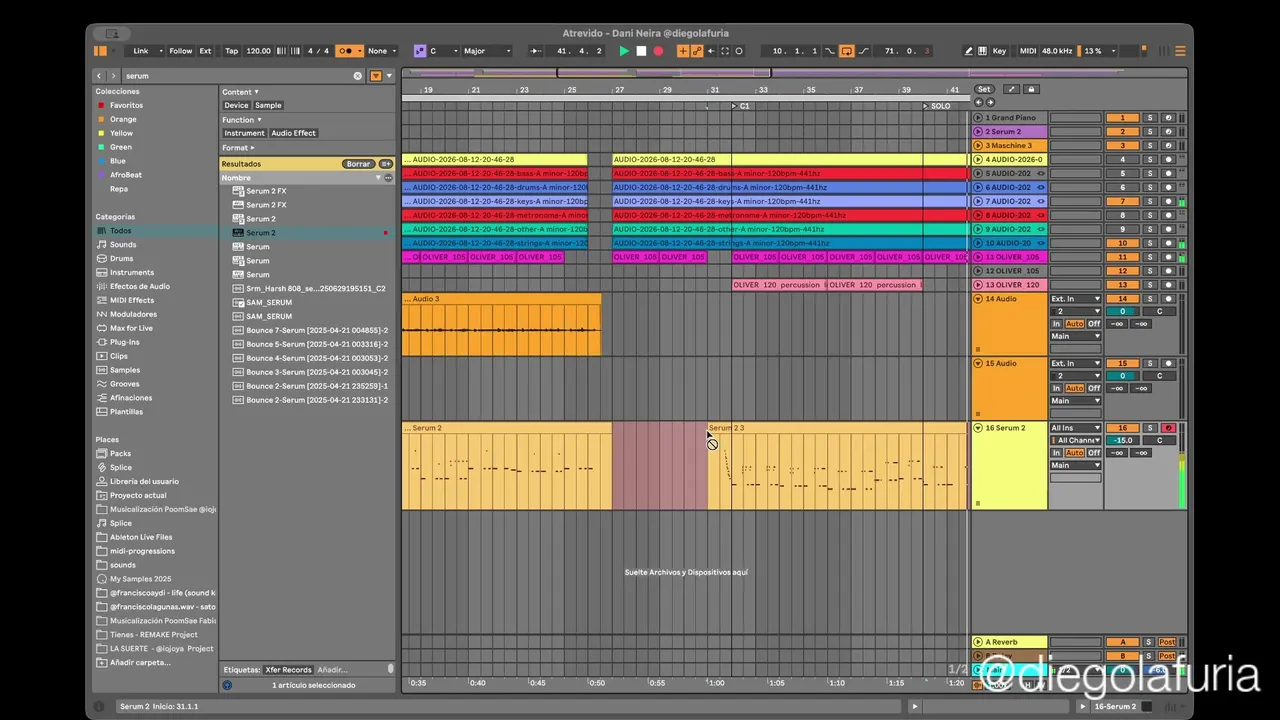1280x720 pixels.
Task: Click the Drums category icon
Action: click(101, 258)
